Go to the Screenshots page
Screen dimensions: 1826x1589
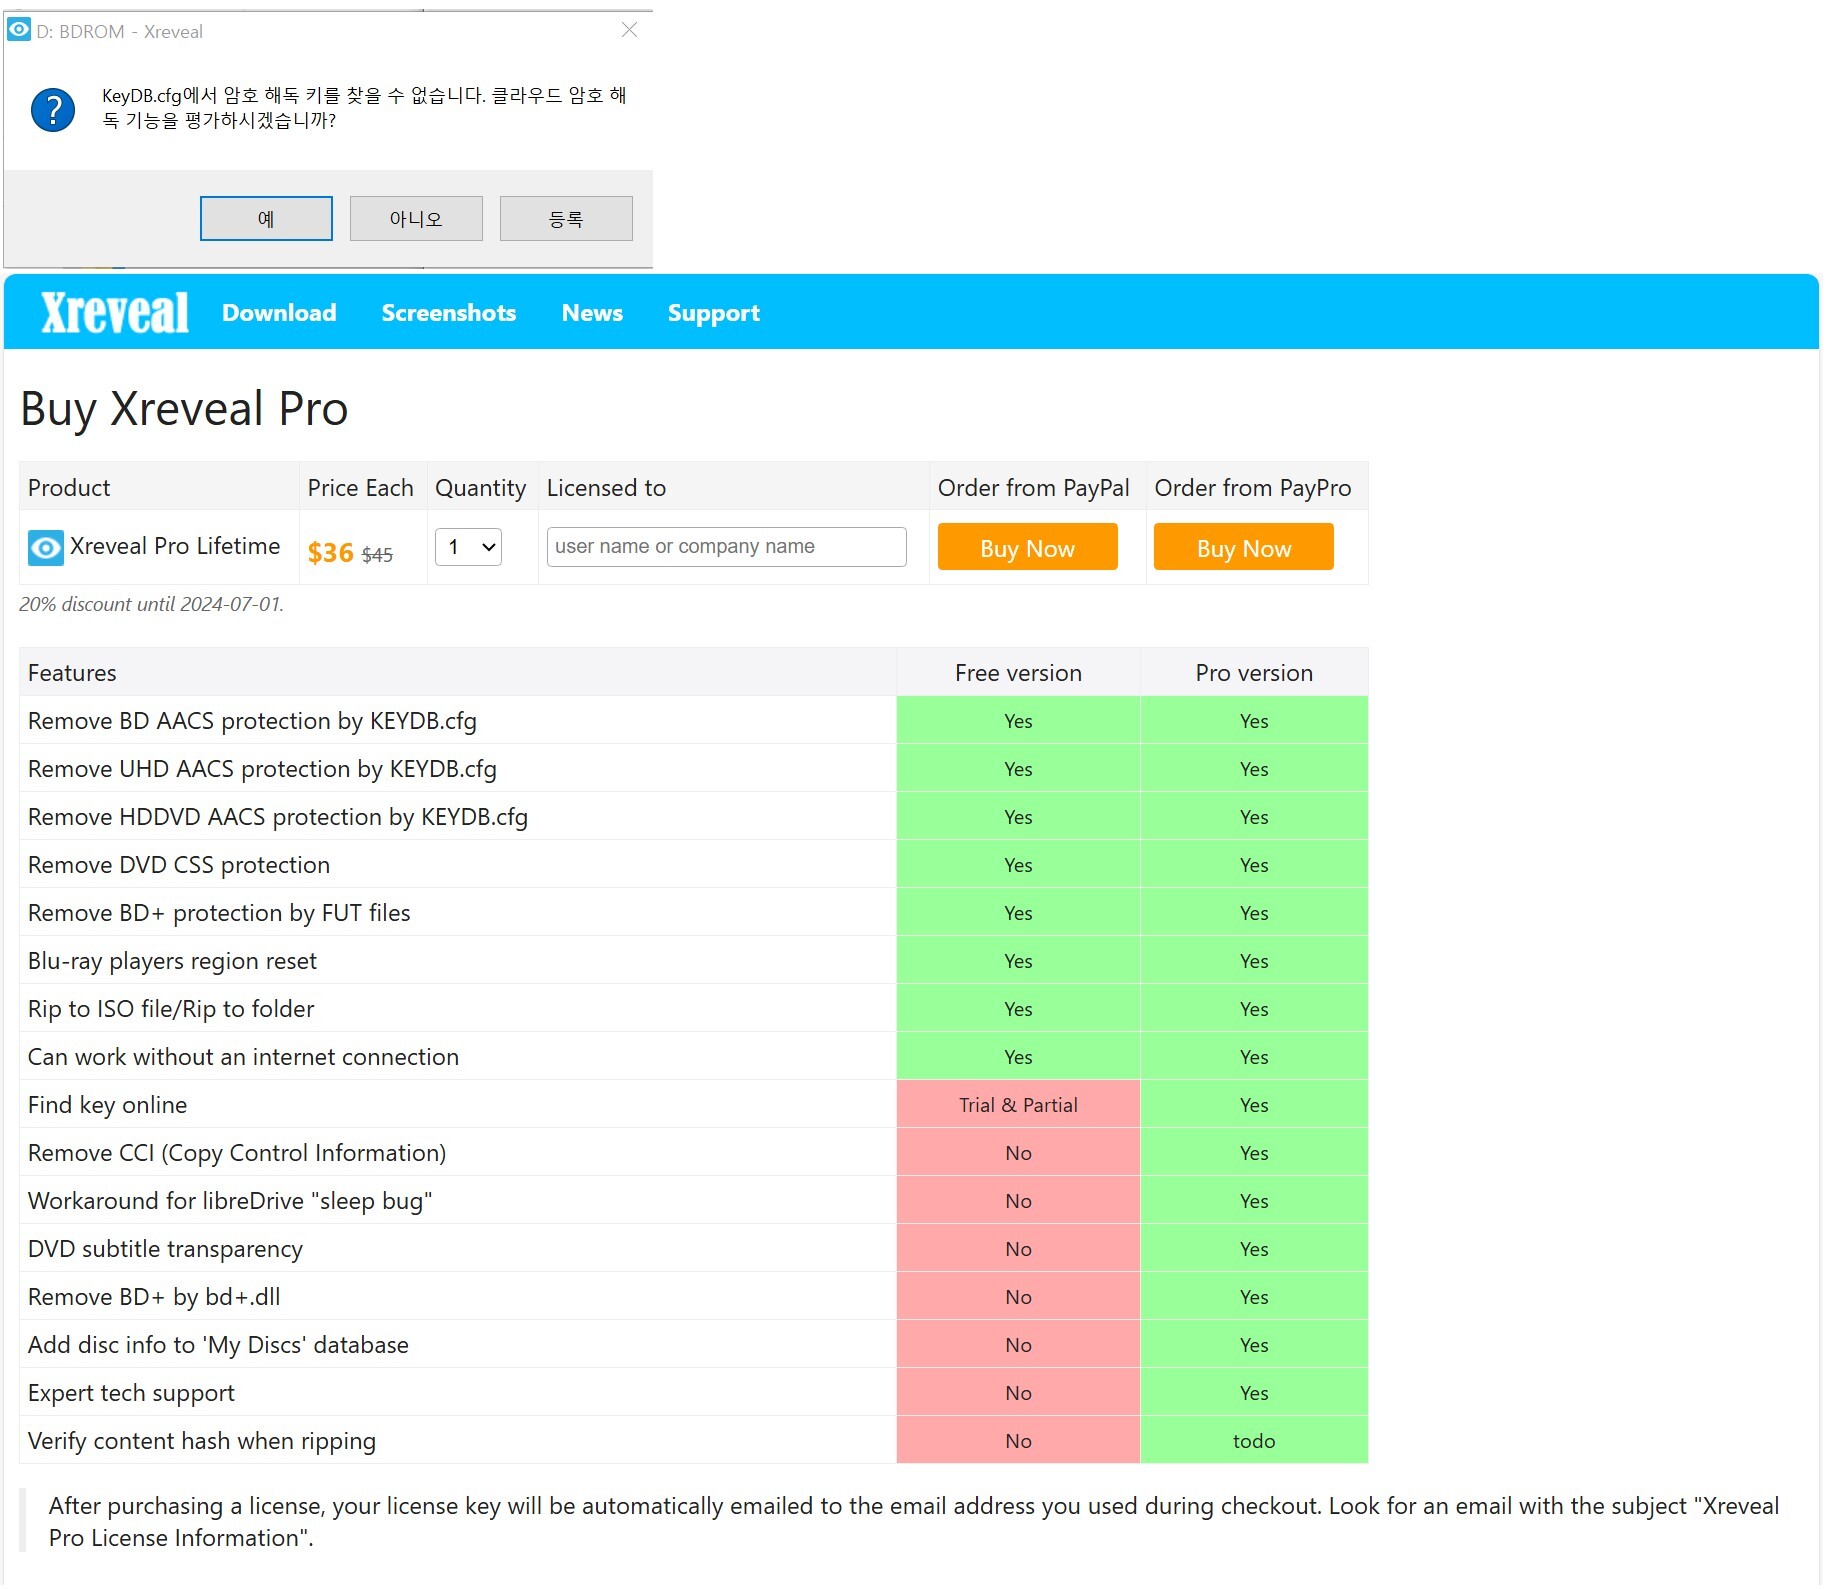448,313
